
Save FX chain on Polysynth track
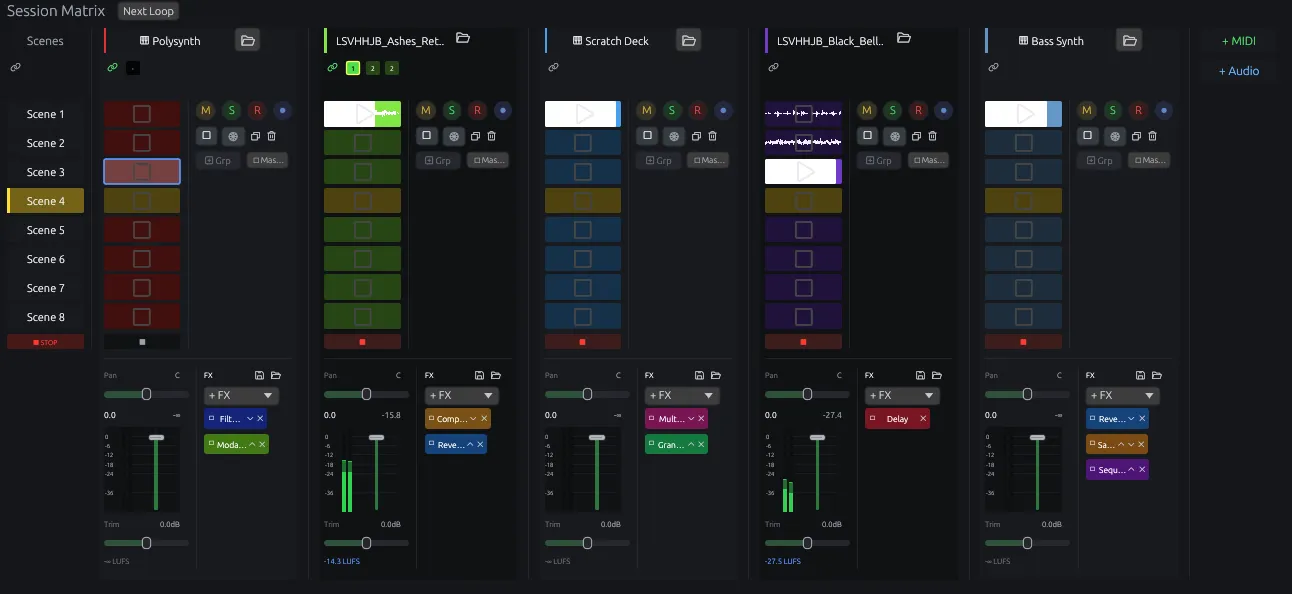click(260, 375)
